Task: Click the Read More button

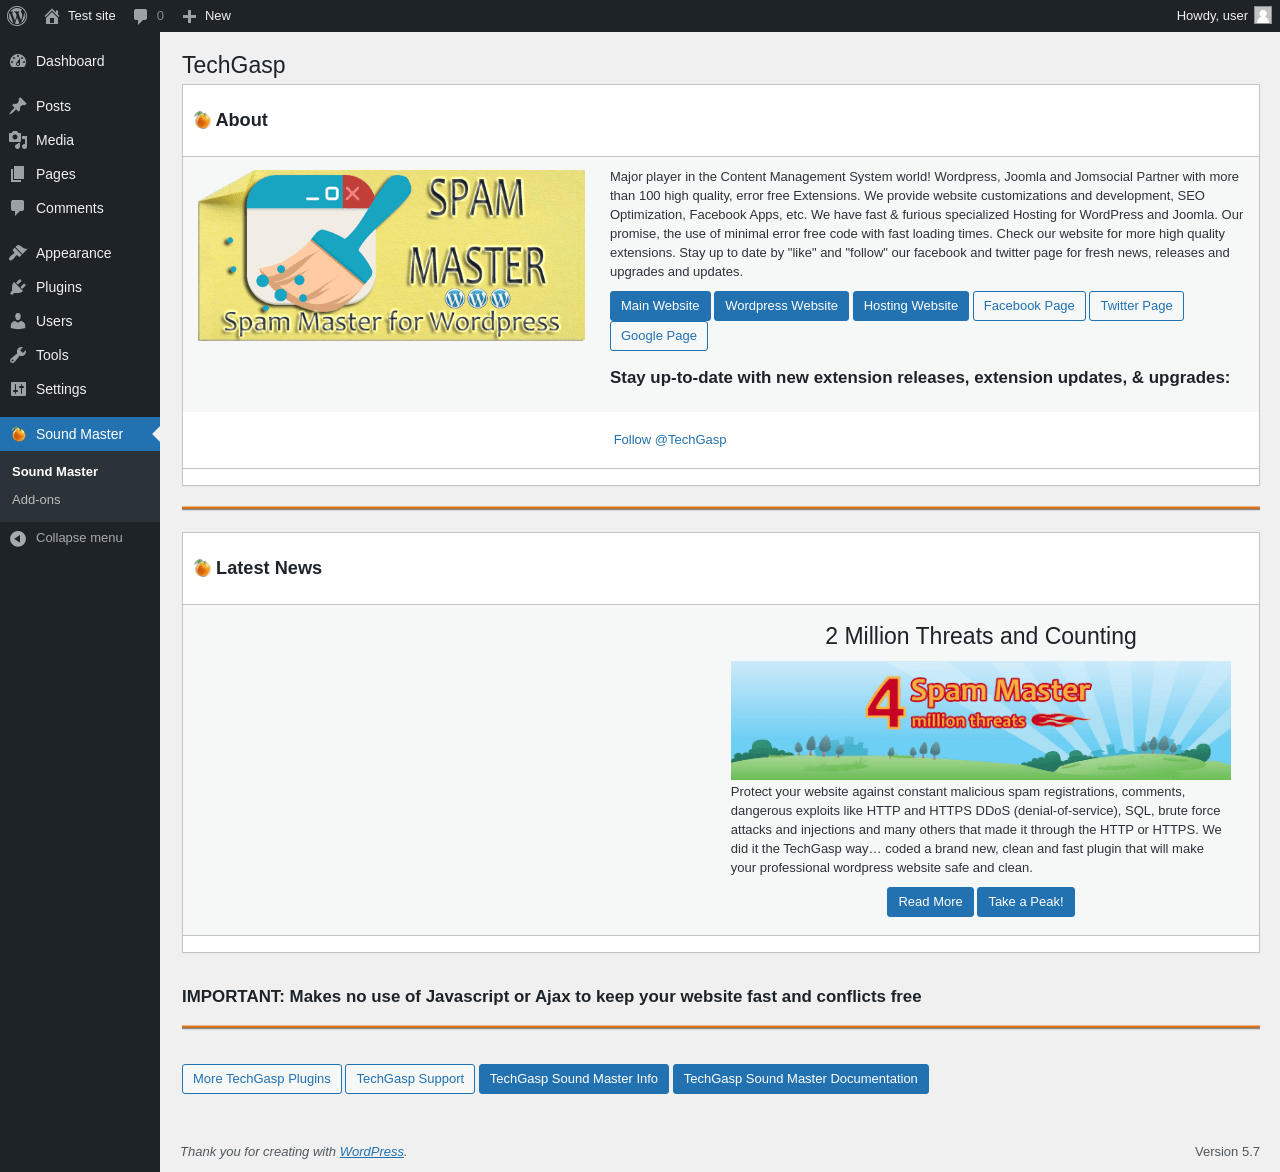Action: 930,902
